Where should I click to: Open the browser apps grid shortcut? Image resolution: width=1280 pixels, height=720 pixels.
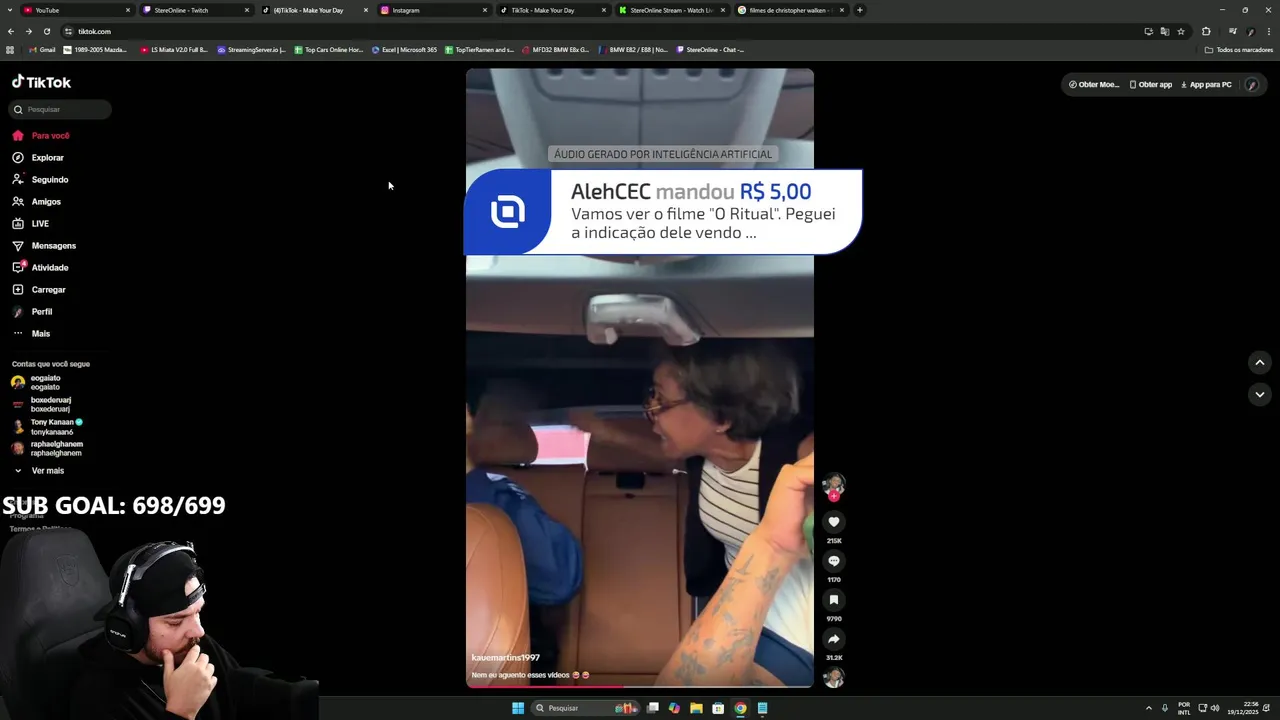click(10, 50)
